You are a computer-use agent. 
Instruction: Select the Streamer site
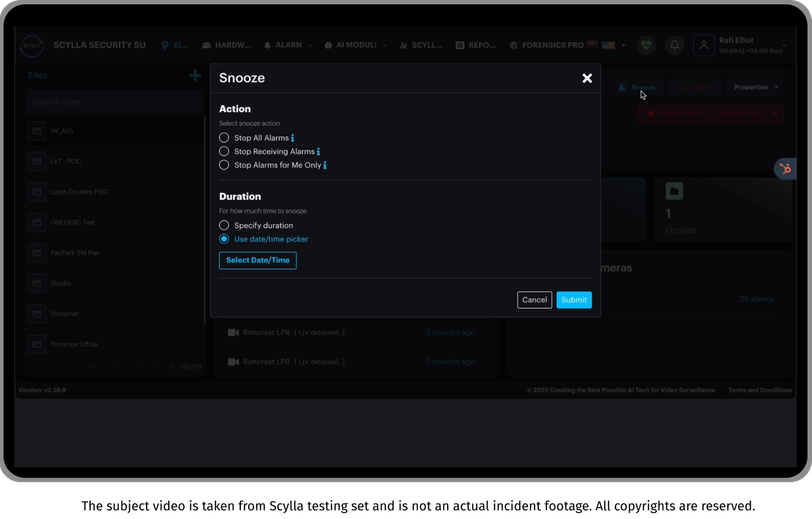(x=114, y=314)
